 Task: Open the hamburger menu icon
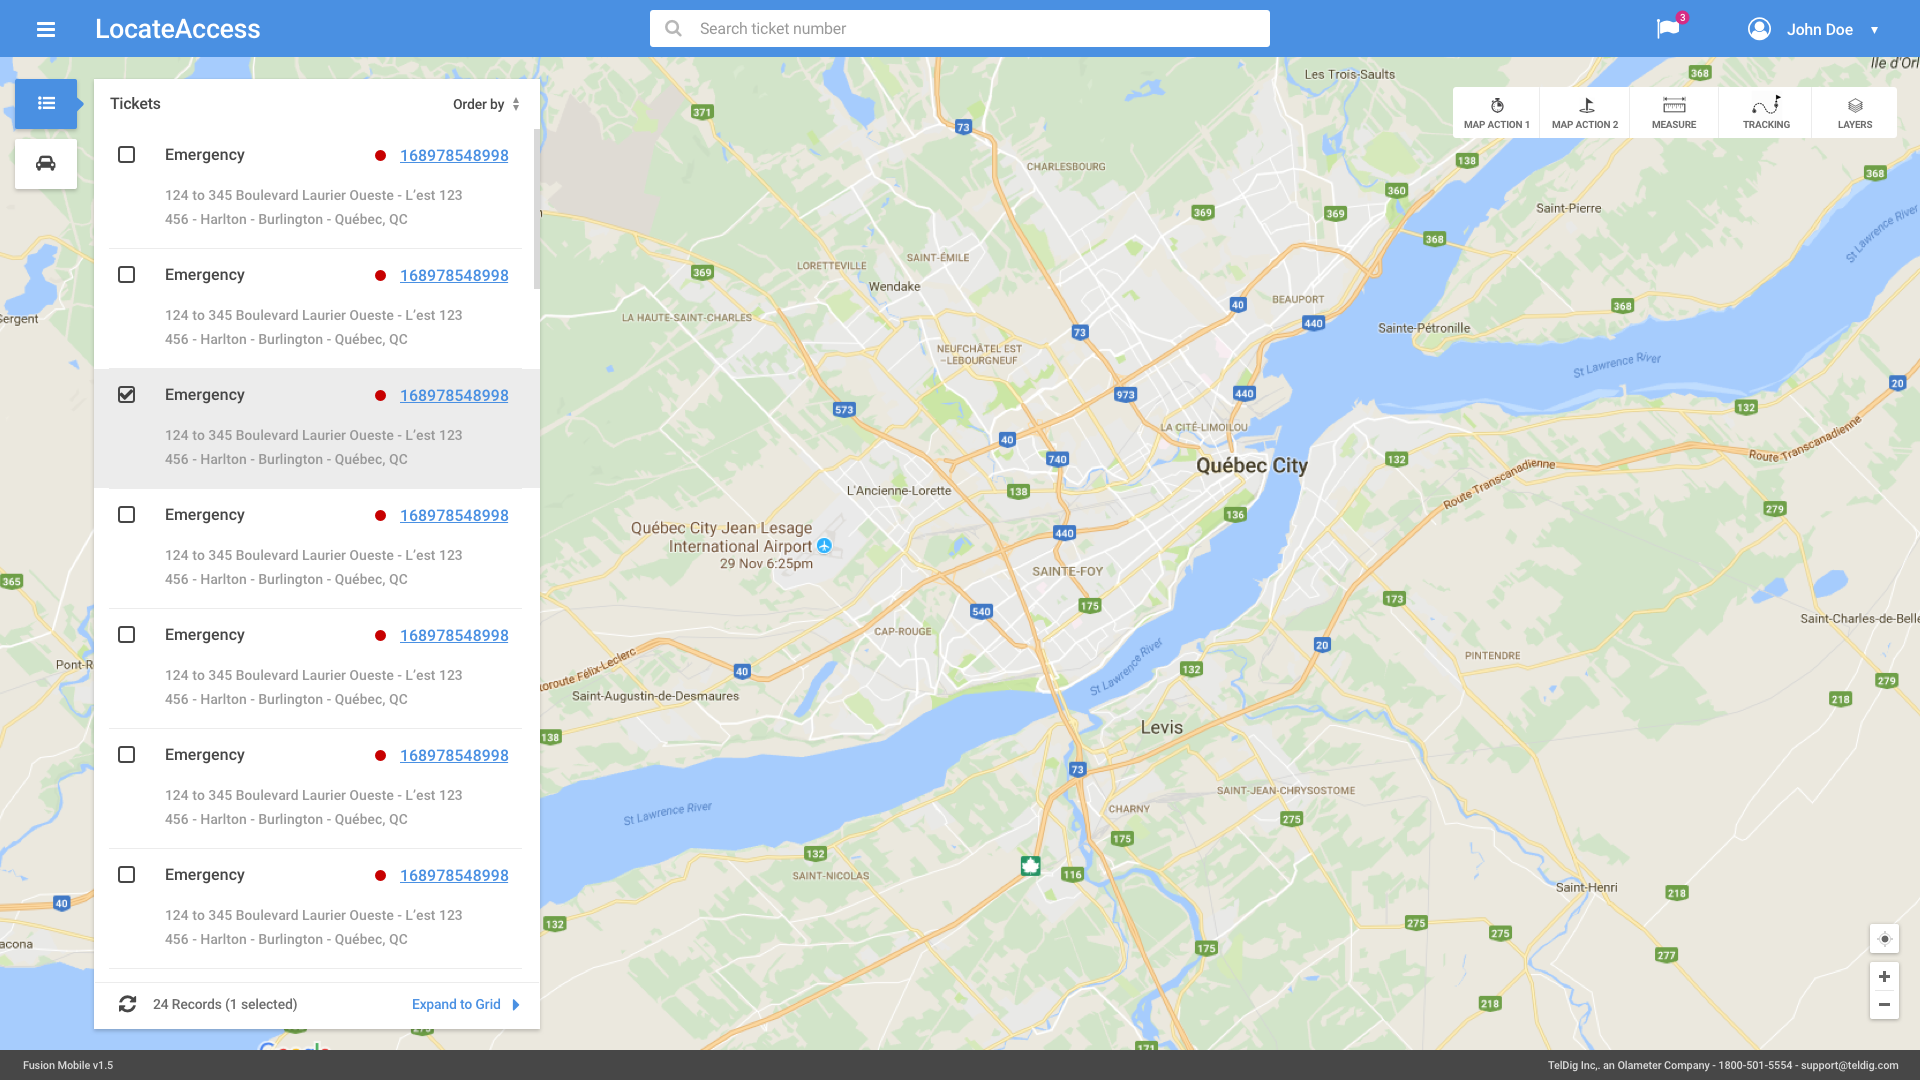[x=46, y=29]
